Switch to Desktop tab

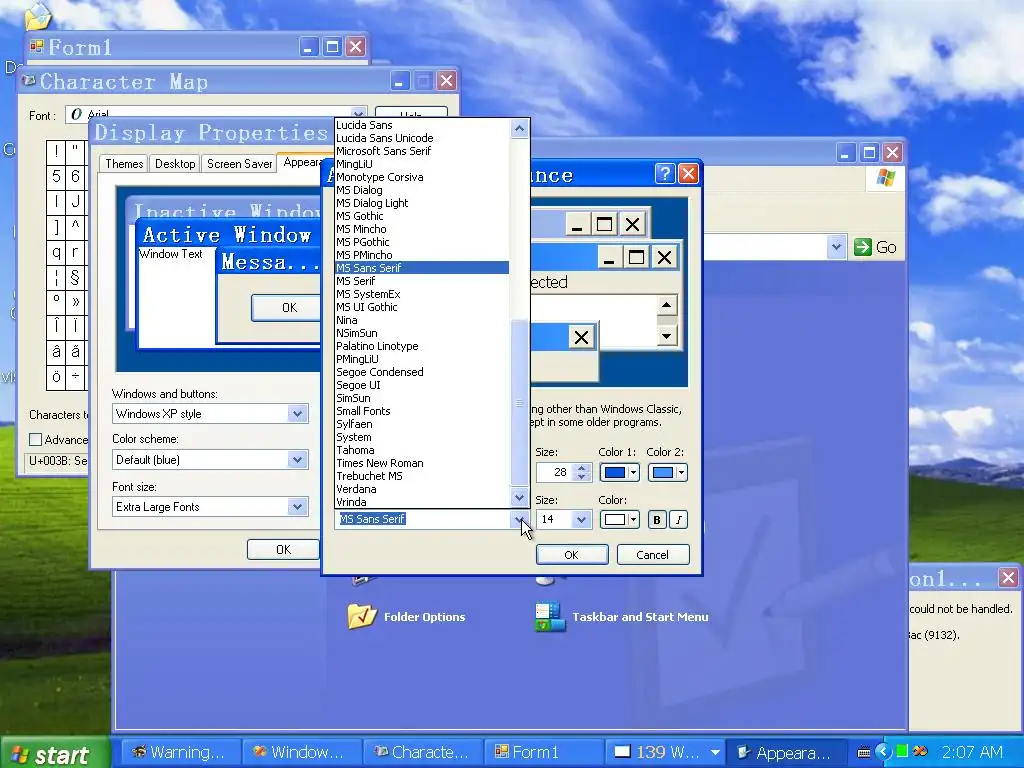[x=175, y=164]
